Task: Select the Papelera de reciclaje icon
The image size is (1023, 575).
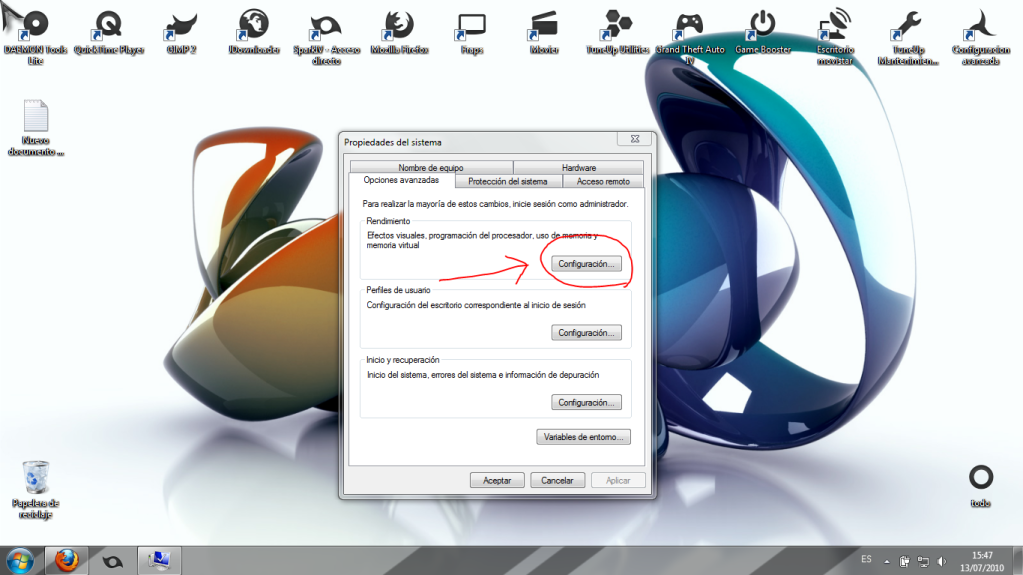Action: (35, 481)
